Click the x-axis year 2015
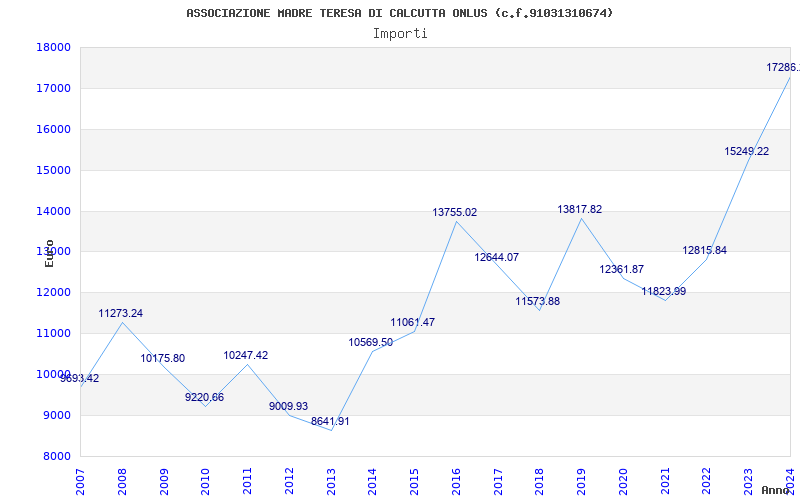Screen dimensions: 800x500 click(x=414, y=482)
